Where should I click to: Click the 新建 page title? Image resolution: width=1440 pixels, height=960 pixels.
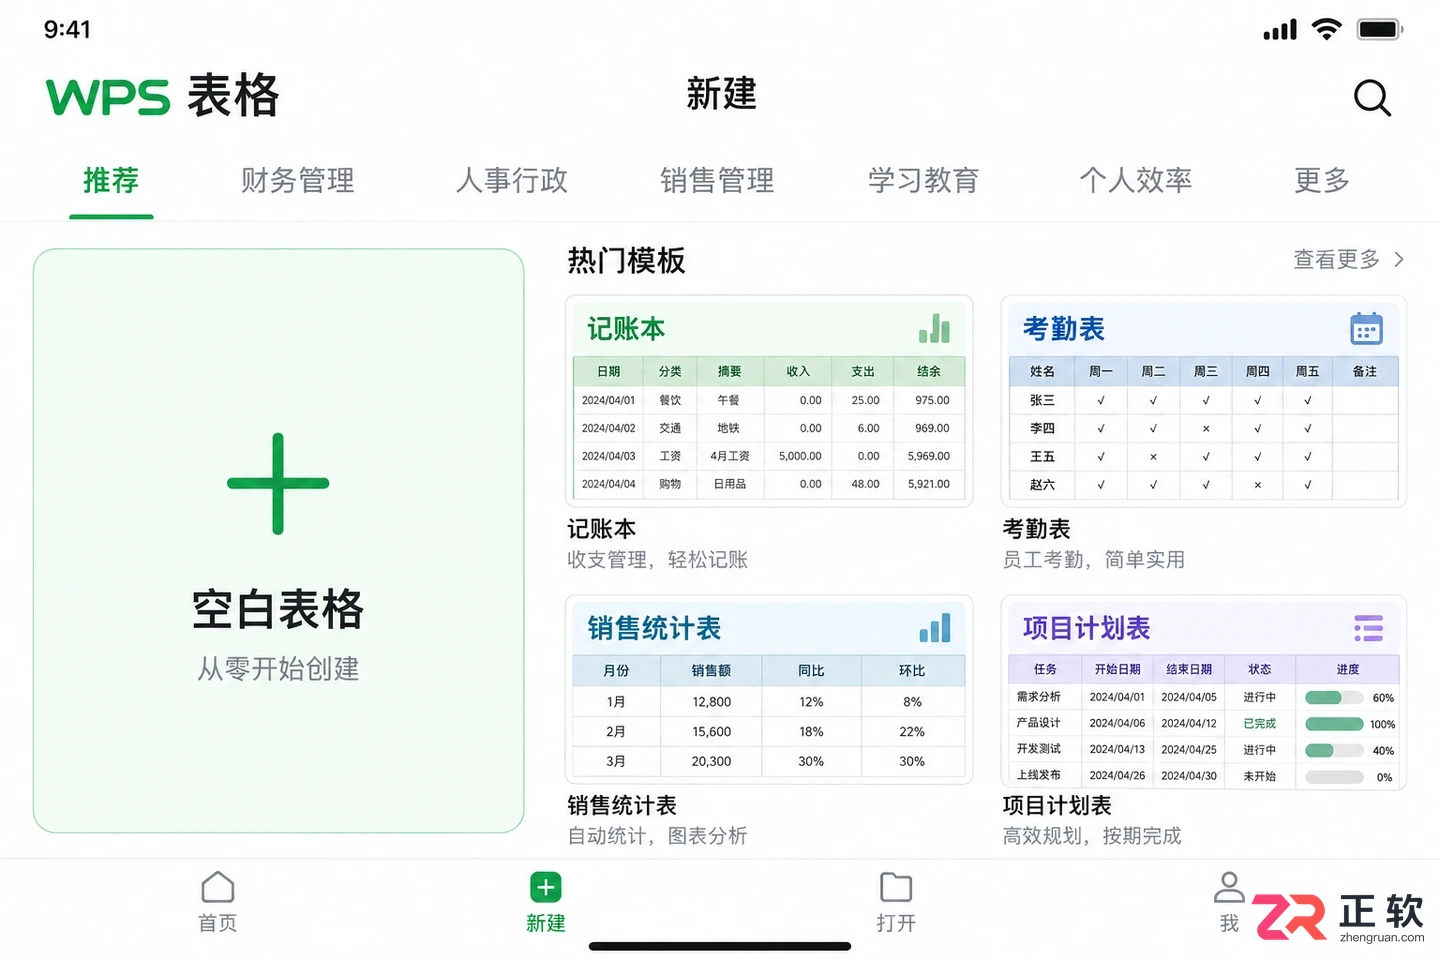point(721,94)
